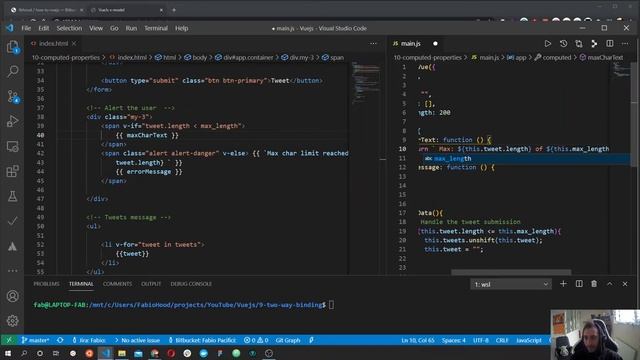Viewport: 640px width, 360px height.
Task: Click the git graph icon in editor toolbar
Action: pyautogui.click(x=594, y=44)
